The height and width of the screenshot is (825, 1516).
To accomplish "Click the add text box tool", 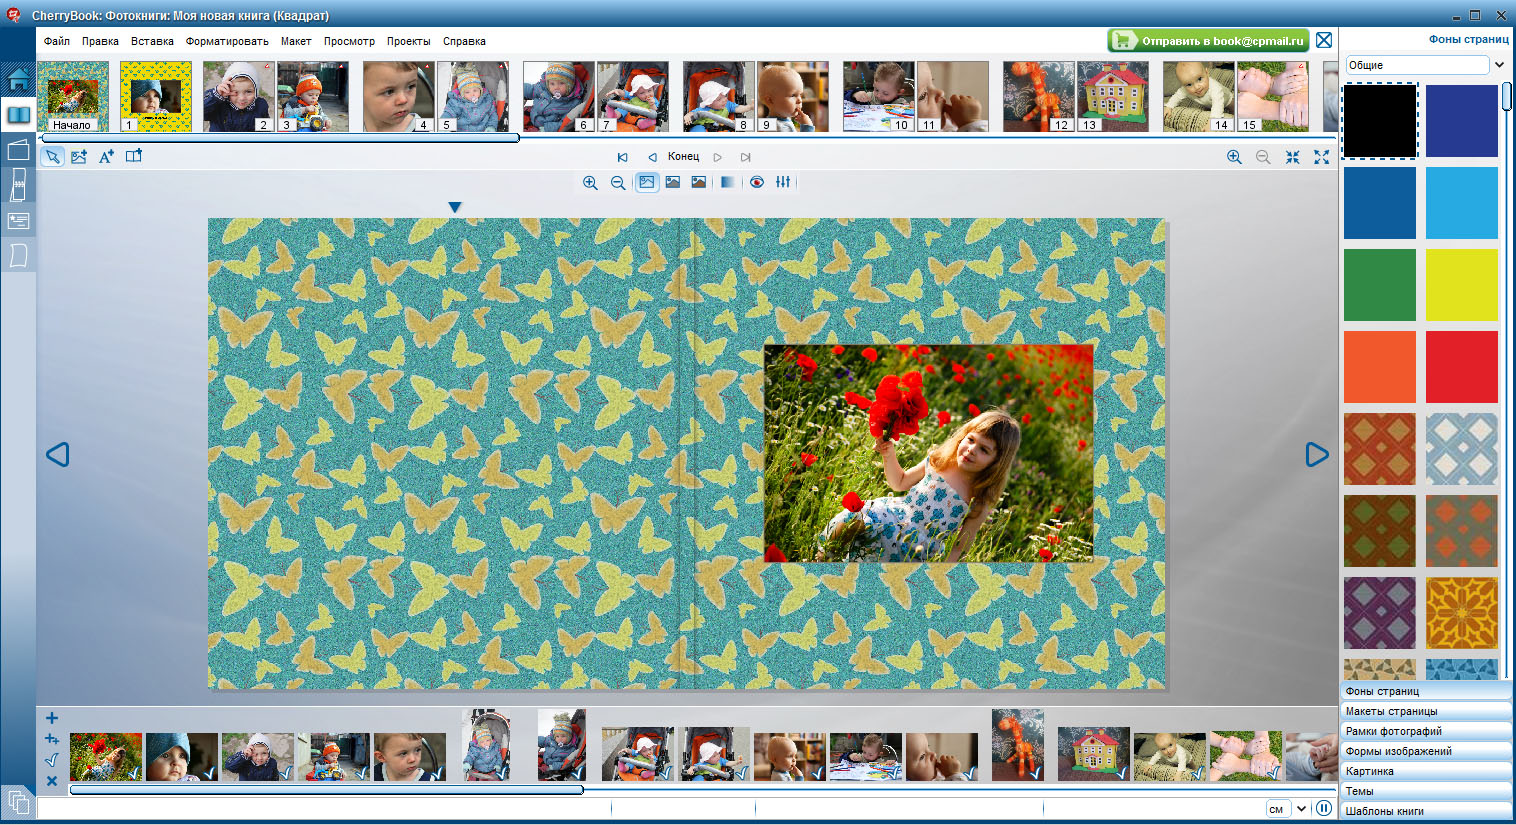I will [106, 157].
